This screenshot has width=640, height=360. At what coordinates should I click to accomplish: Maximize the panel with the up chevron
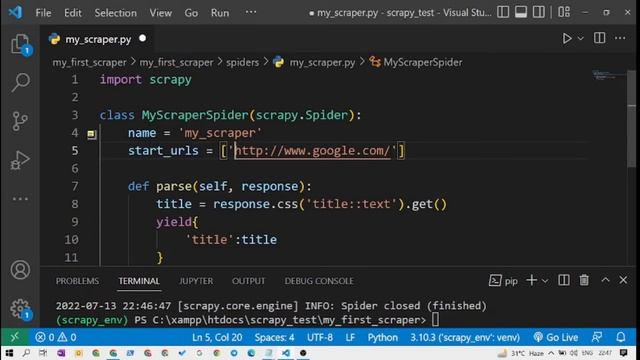pos(605,280)
